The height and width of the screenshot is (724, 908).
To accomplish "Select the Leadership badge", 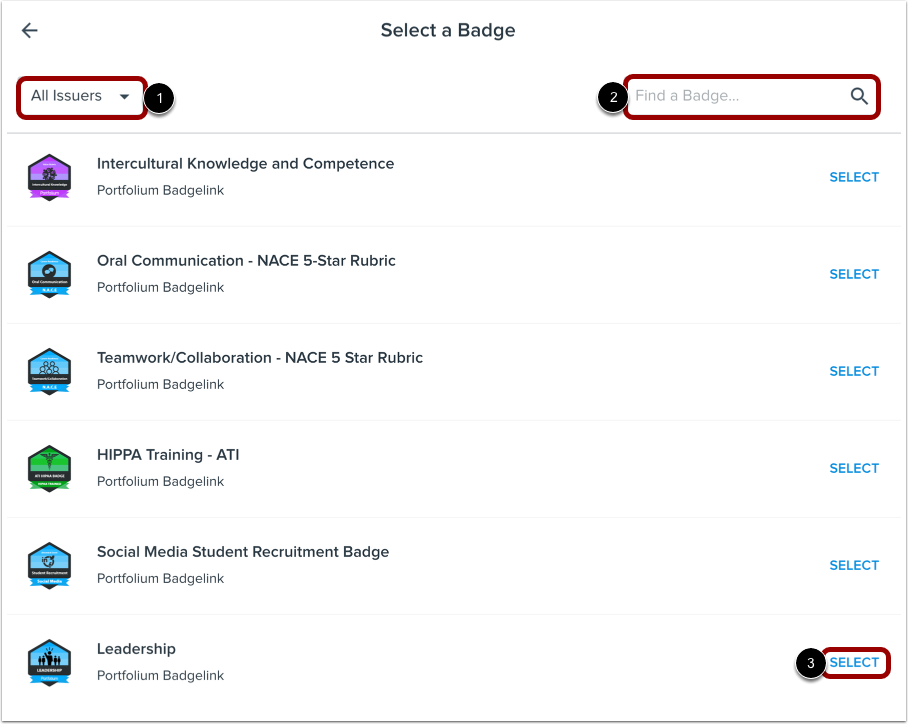I will click(x=854, y=662).
